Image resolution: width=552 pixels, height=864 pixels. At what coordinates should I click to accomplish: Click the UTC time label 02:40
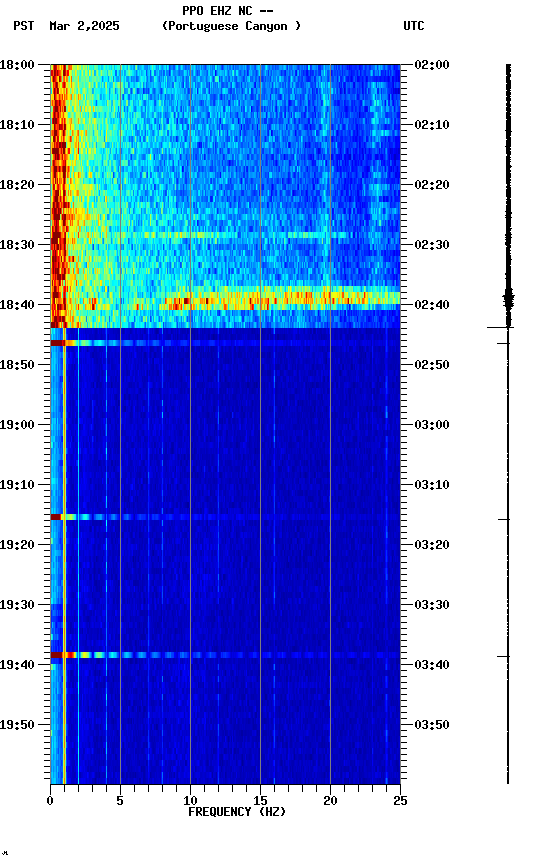tap(432, 305)
